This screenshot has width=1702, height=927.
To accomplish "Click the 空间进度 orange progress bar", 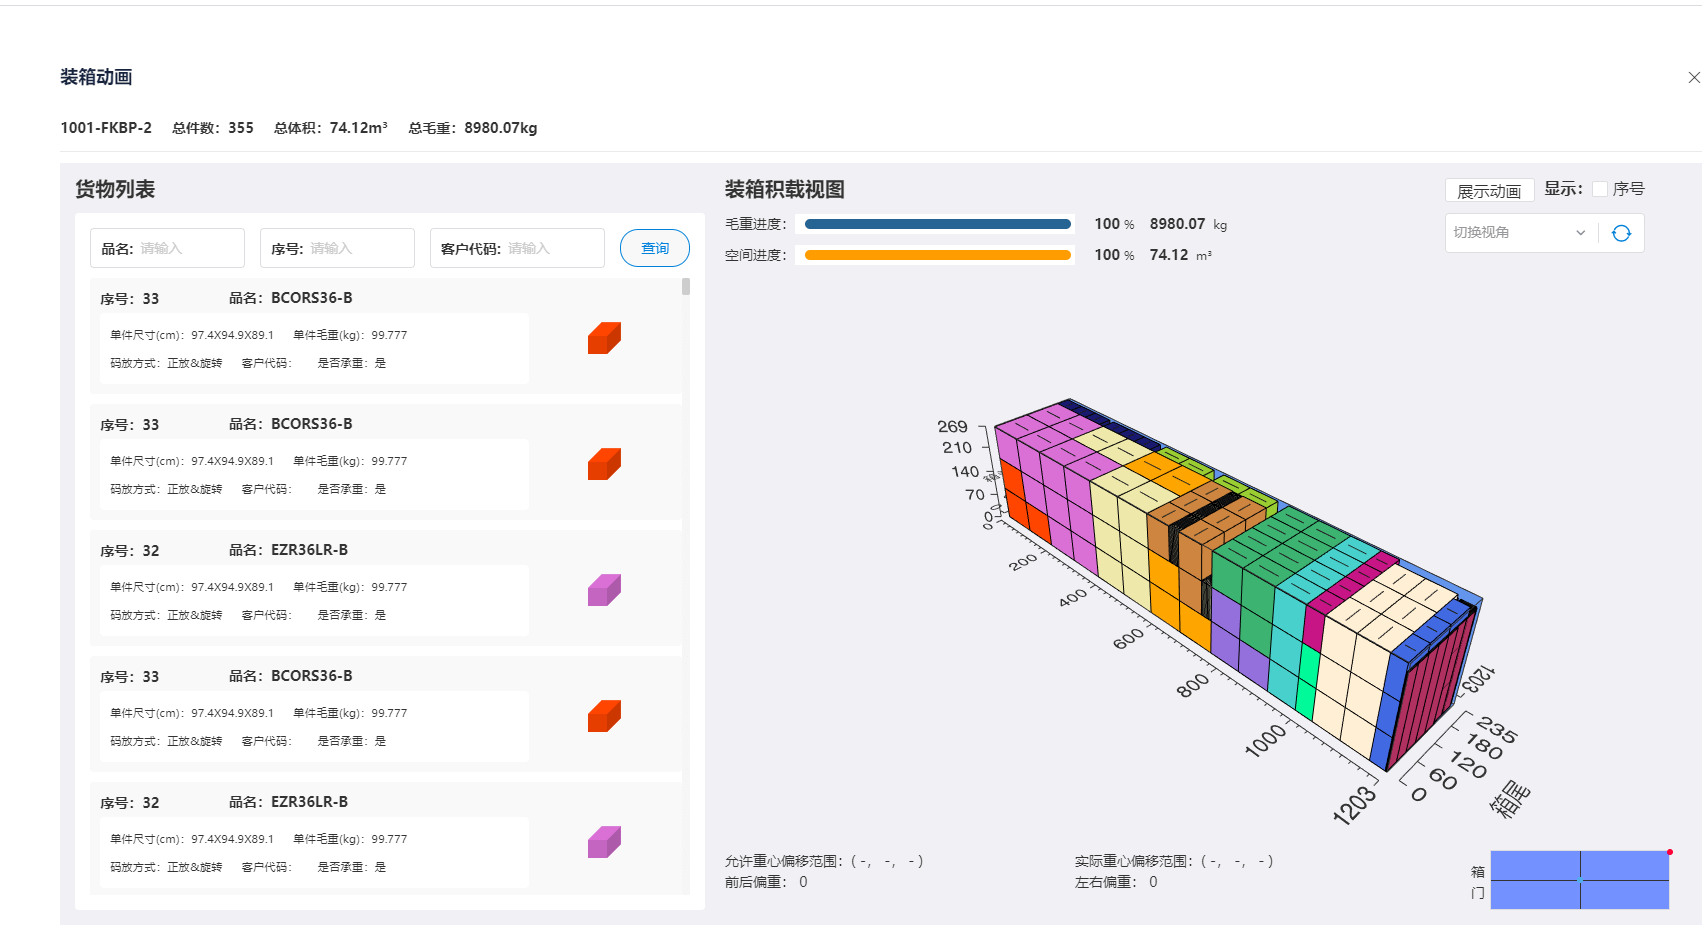I will tap(937, 255).
